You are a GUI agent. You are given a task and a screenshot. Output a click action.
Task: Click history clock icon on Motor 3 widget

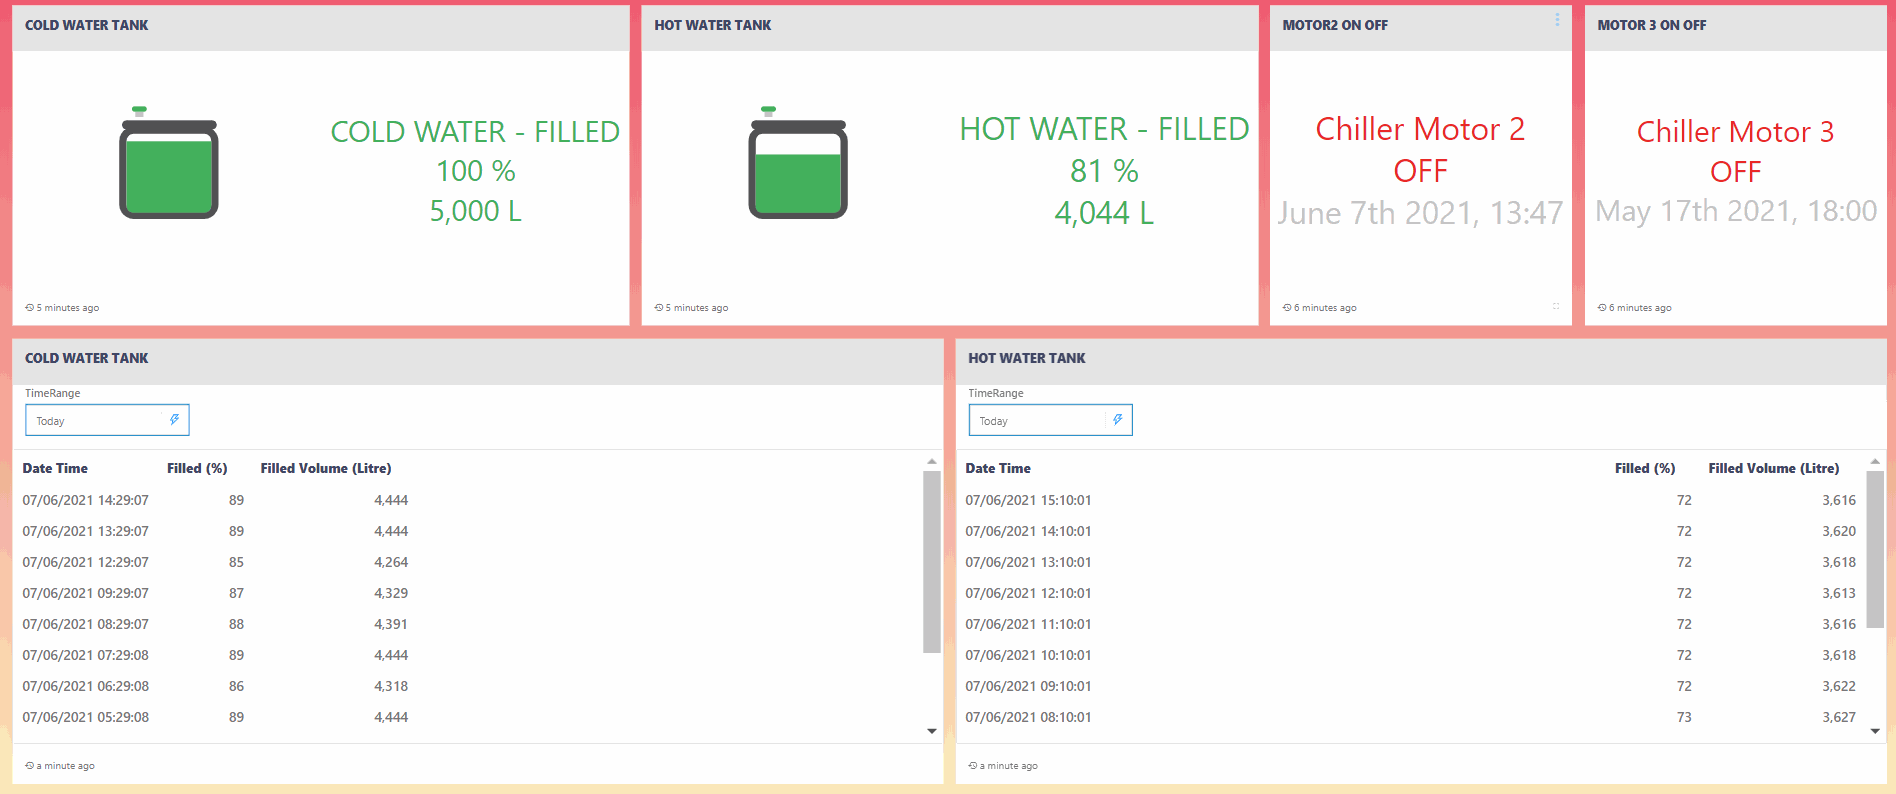pos(1602,308)
